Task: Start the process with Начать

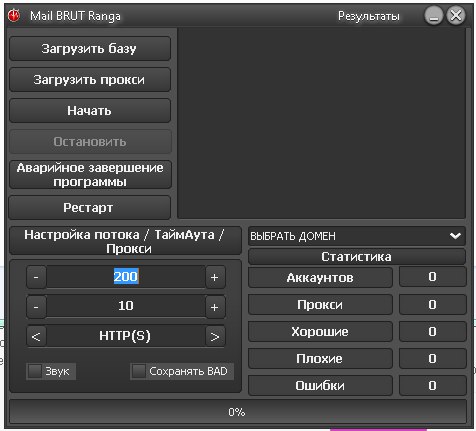Action: (x=90, y=111)
